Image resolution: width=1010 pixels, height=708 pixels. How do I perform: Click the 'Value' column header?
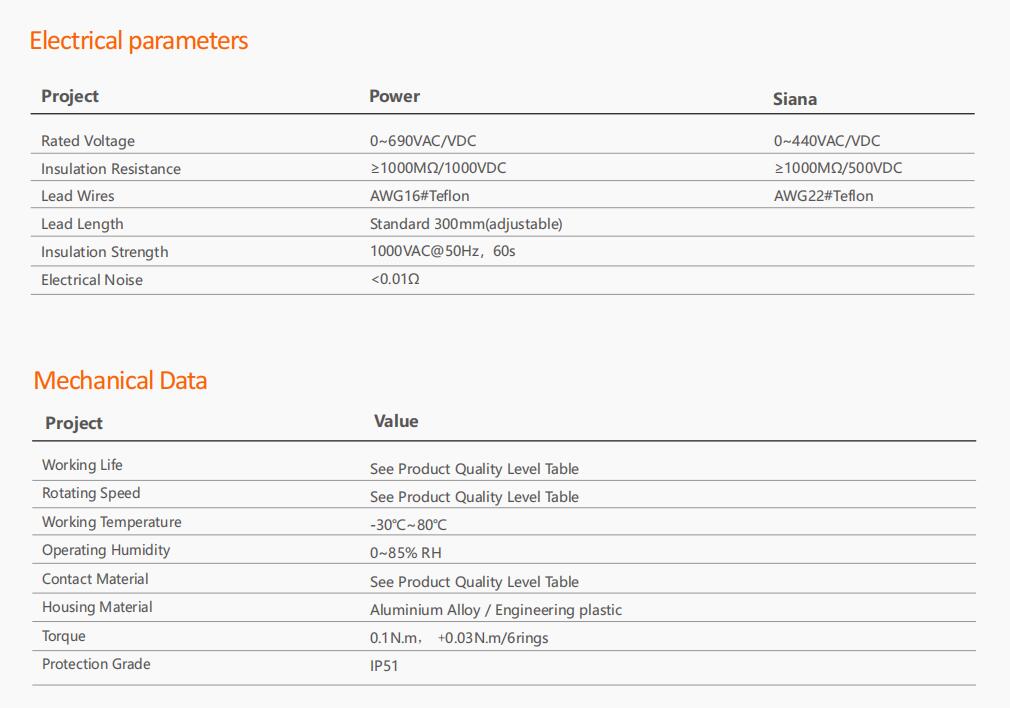(x=396, y=421)
